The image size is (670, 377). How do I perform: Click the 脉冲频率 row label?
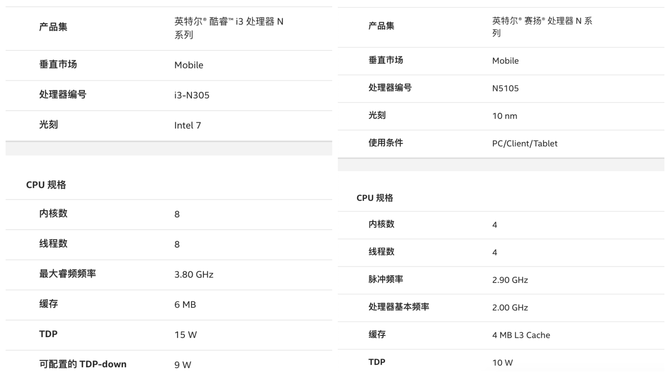[x=385, y=279]
